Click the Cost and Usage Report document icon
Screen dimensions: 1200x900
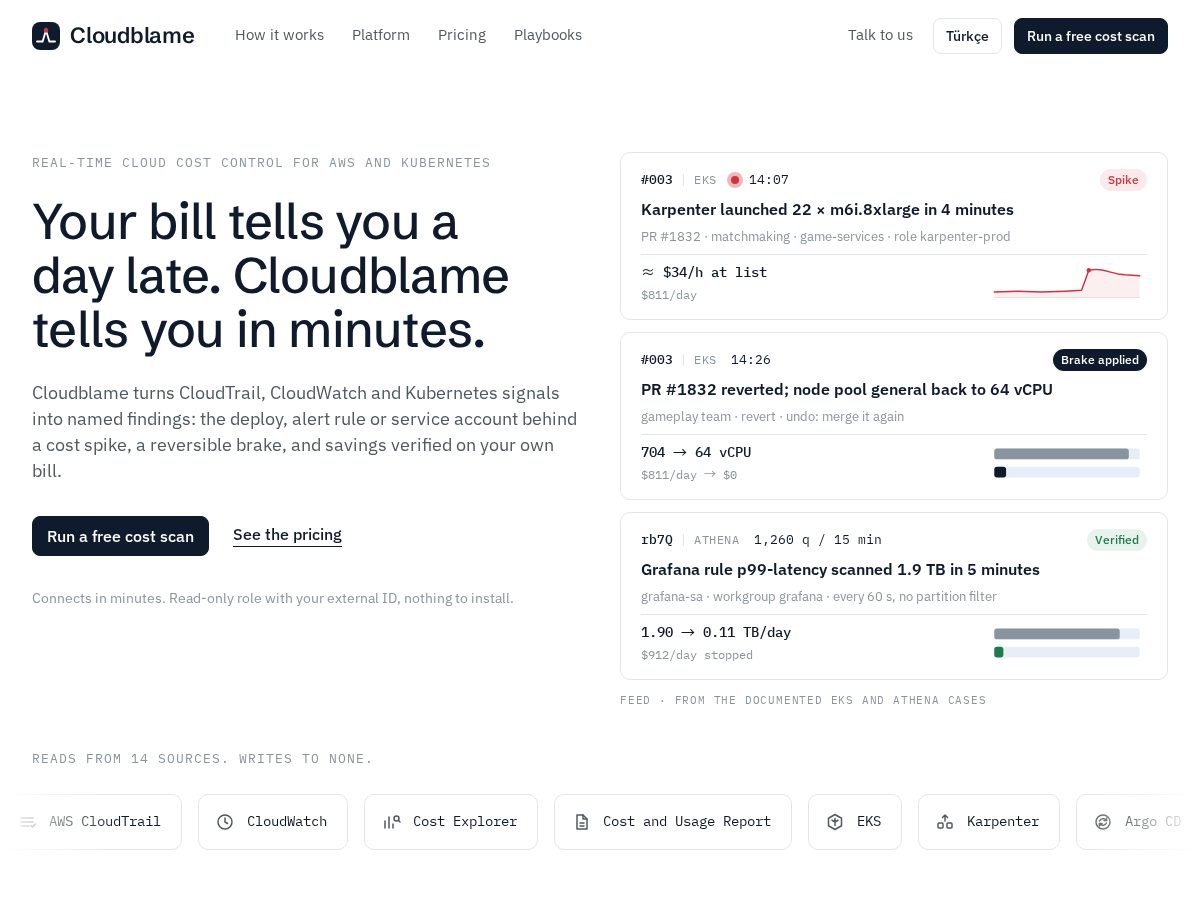(x=581, y=822)
